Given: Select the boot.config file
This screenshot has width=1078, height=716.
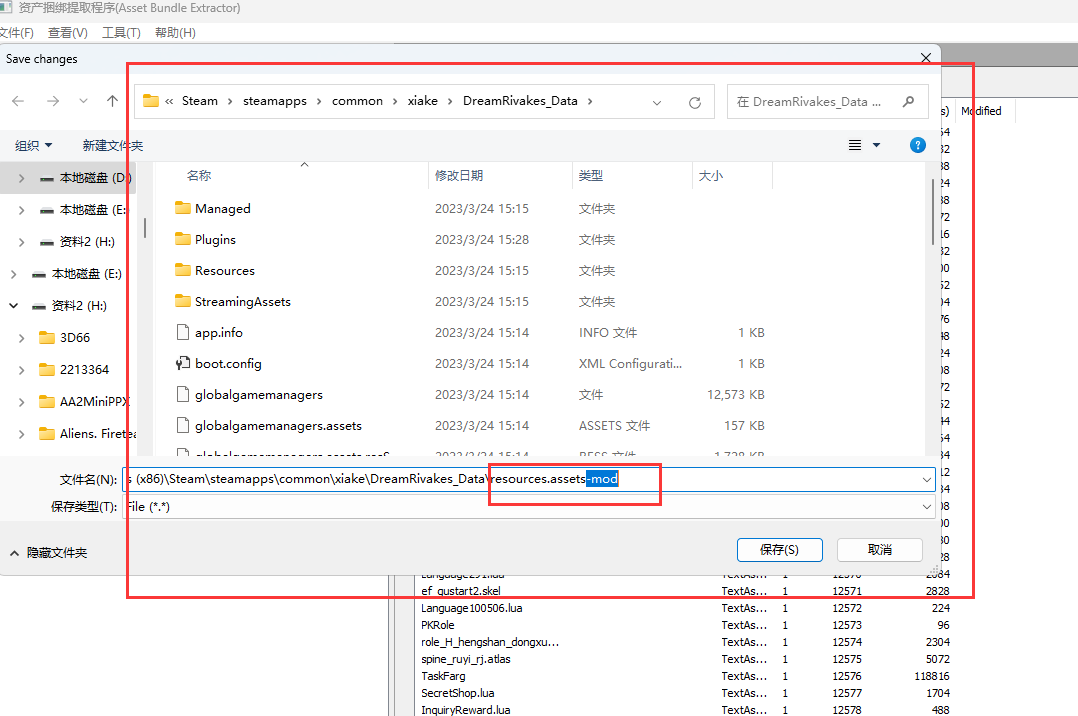Looking at the screenshot, I should click(228, 364).
